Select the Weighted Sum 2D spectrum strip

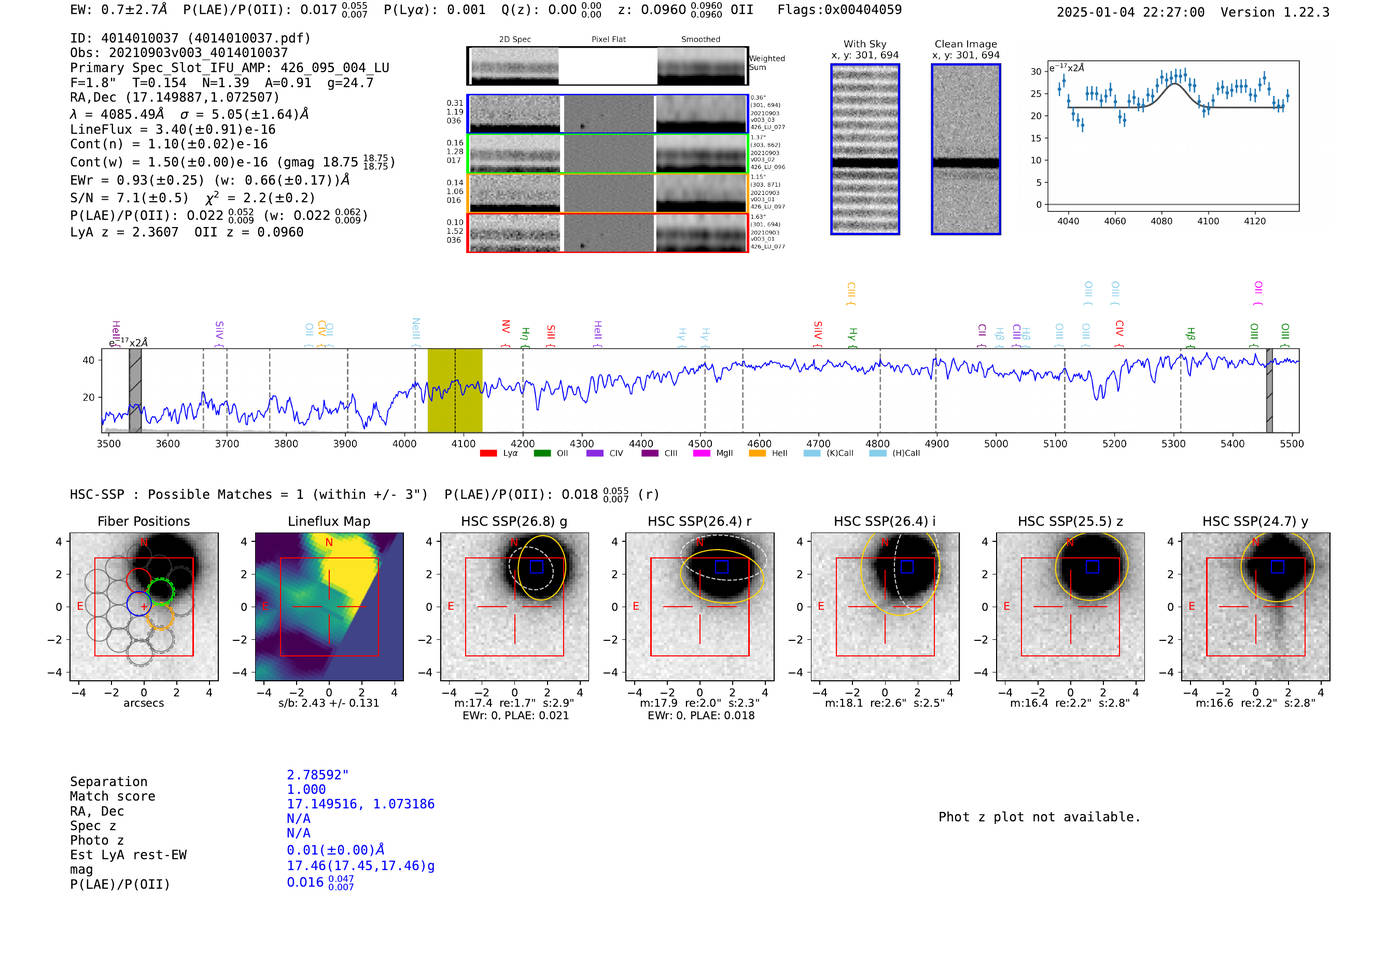point(608,66)
